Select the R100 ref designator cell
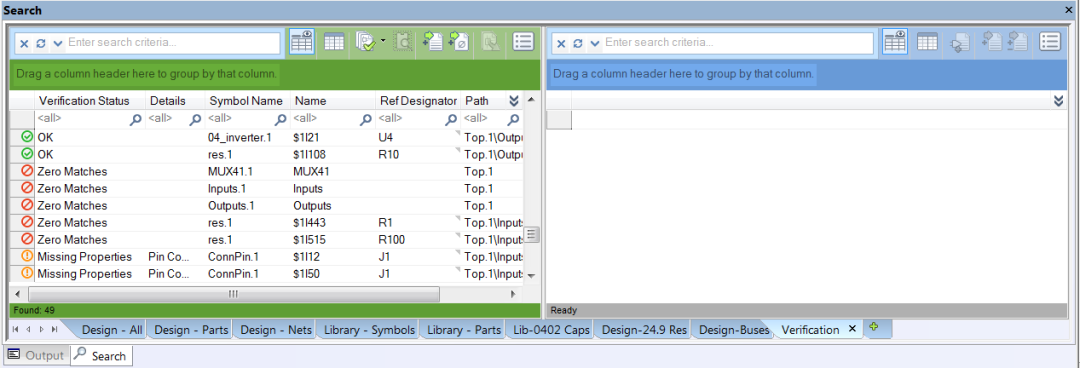The width and height of the screenshot is (1080, 368). point(419,240)
